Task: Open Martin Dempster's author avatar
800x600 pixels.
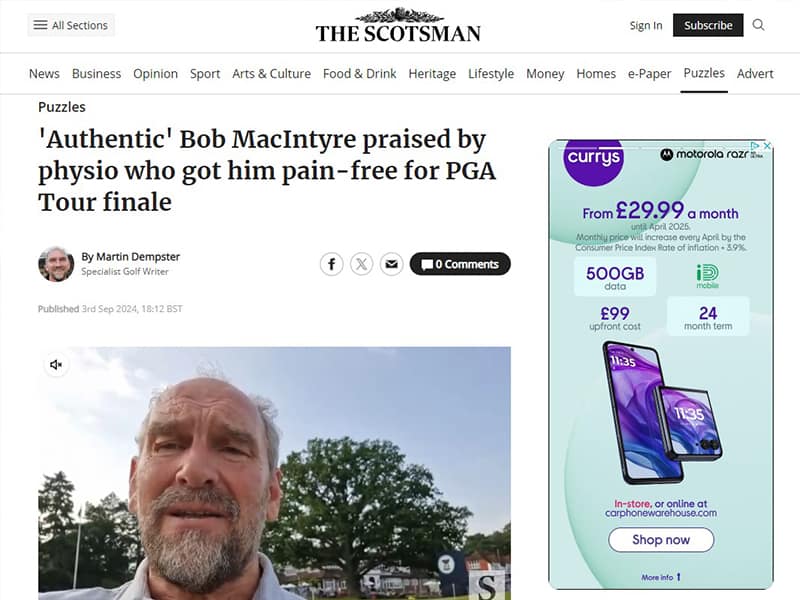Action: point(56,264)
